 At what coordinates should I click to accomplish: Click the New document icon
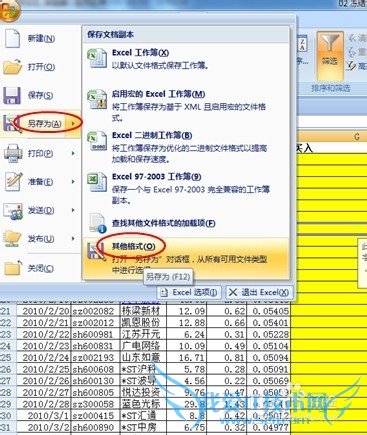pos(13,38)
